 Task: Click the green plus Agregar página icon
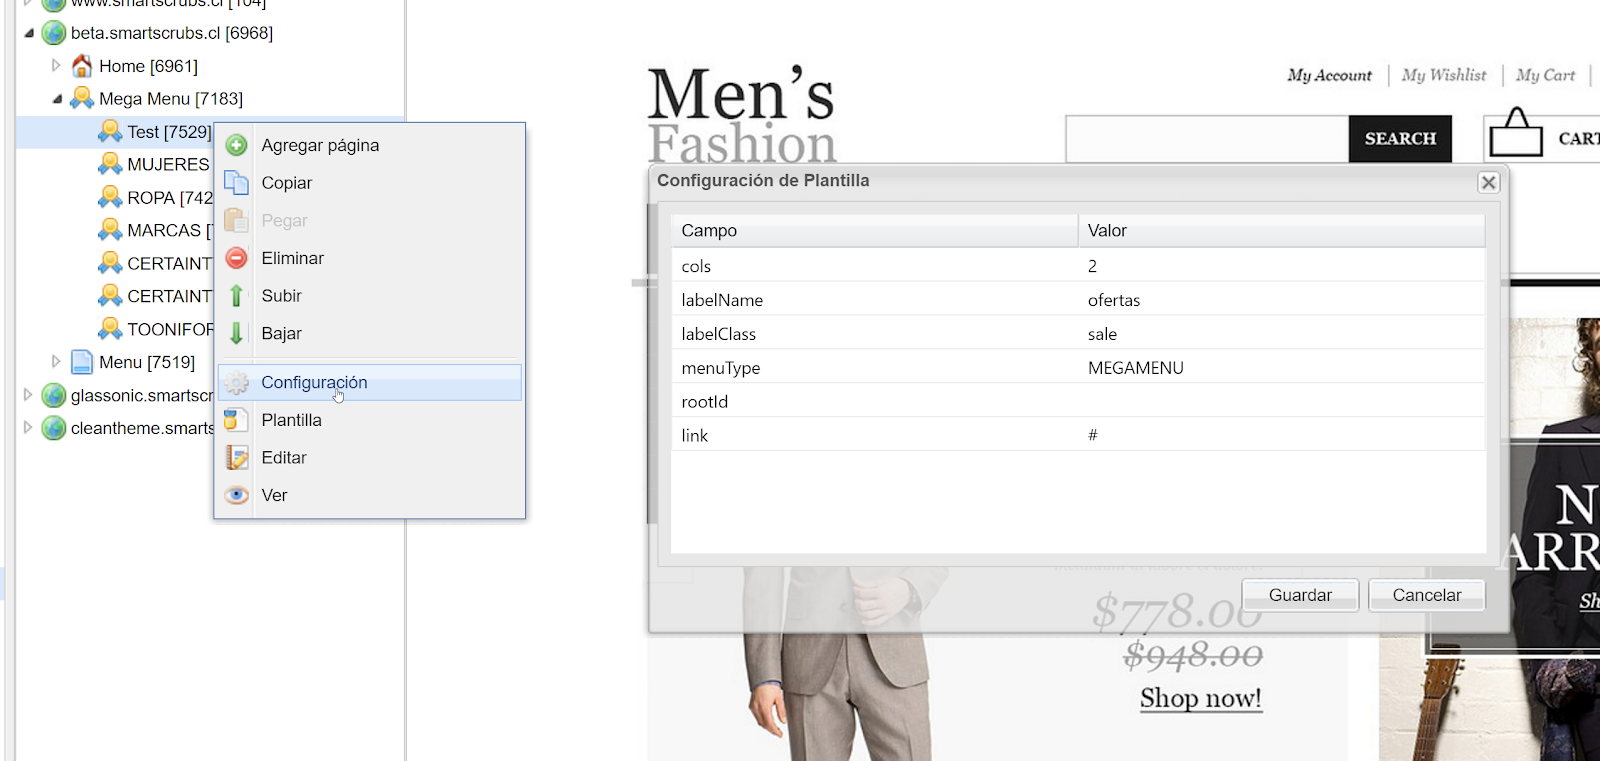[237, 146]
